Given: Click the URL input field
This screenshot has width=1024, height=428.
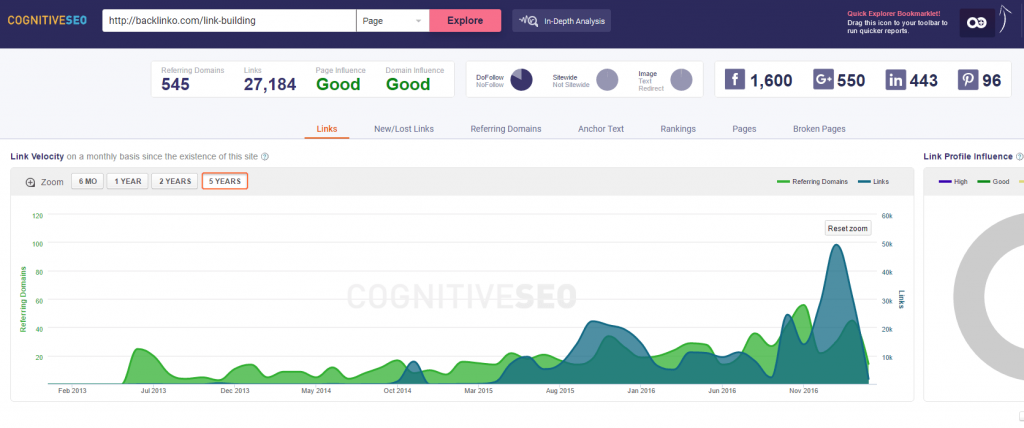Looking at the screenshot, I should [x=229, y=20].
